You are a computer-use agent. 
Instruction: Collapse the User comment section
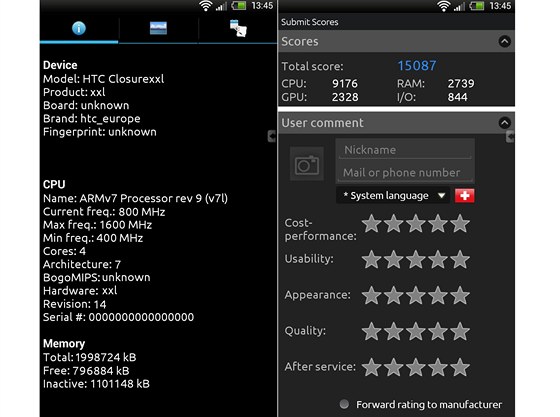coord(504,123)
